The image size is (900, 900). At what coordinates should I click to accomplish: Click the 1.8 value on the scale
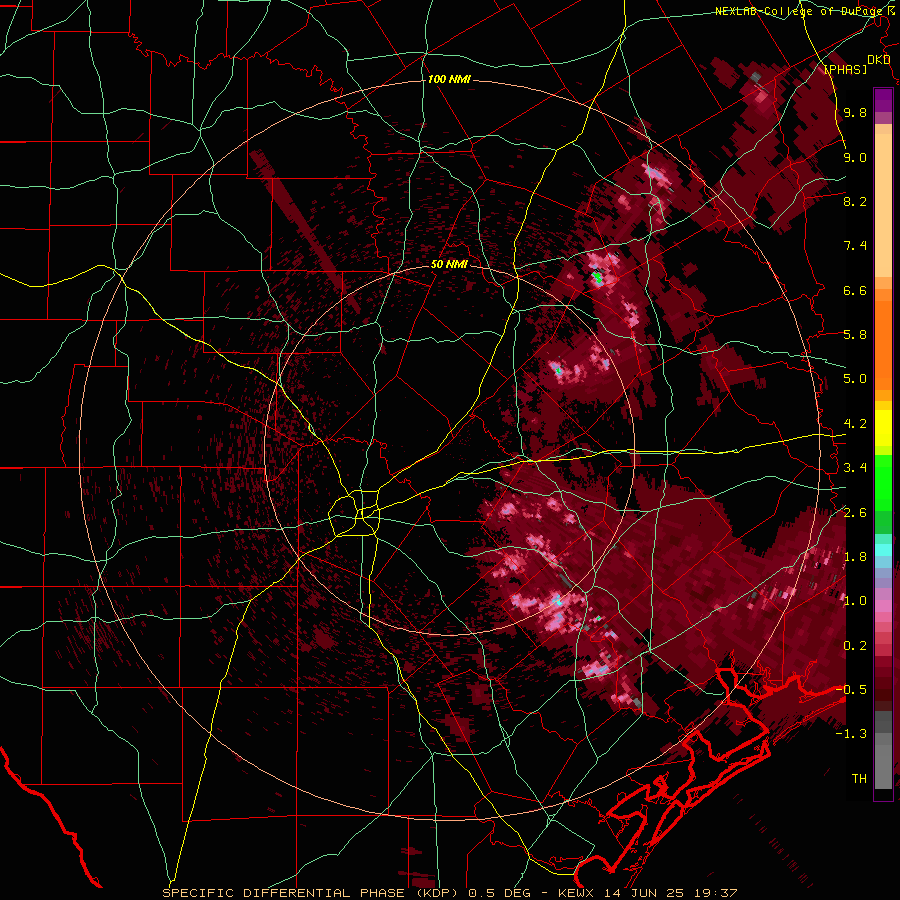click(855, 557)
